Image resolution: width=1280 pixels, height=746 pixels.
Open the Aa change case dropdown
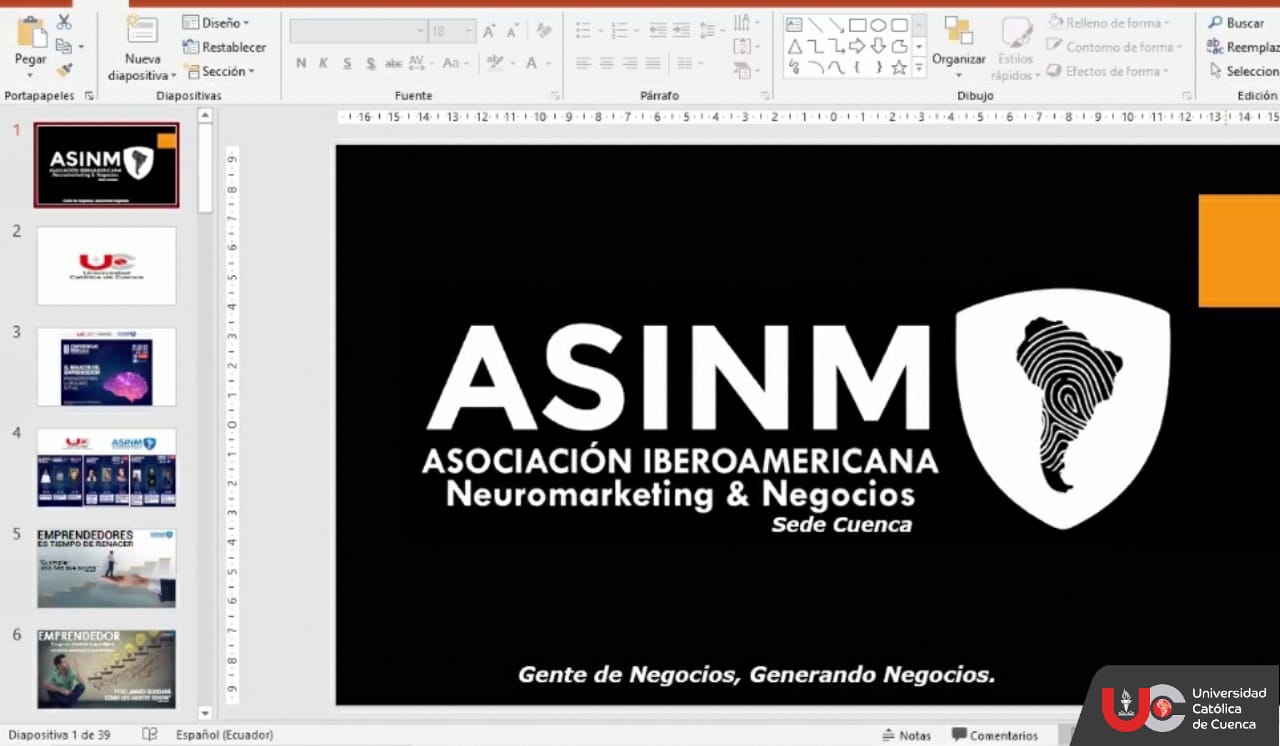(455, 63)
